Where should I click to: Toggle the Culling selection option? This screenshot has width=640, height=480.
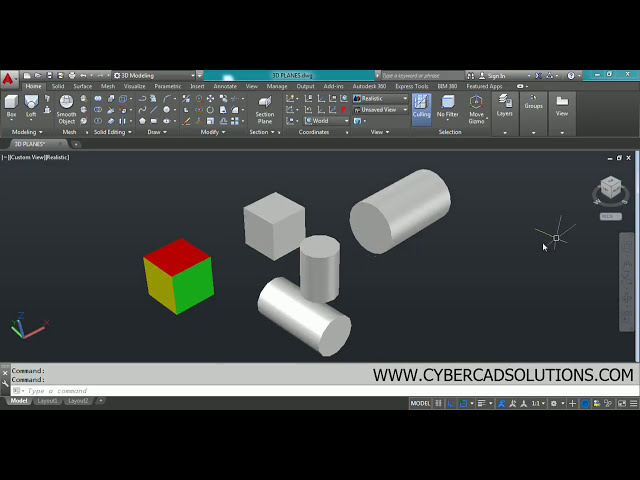pos(421,105)
